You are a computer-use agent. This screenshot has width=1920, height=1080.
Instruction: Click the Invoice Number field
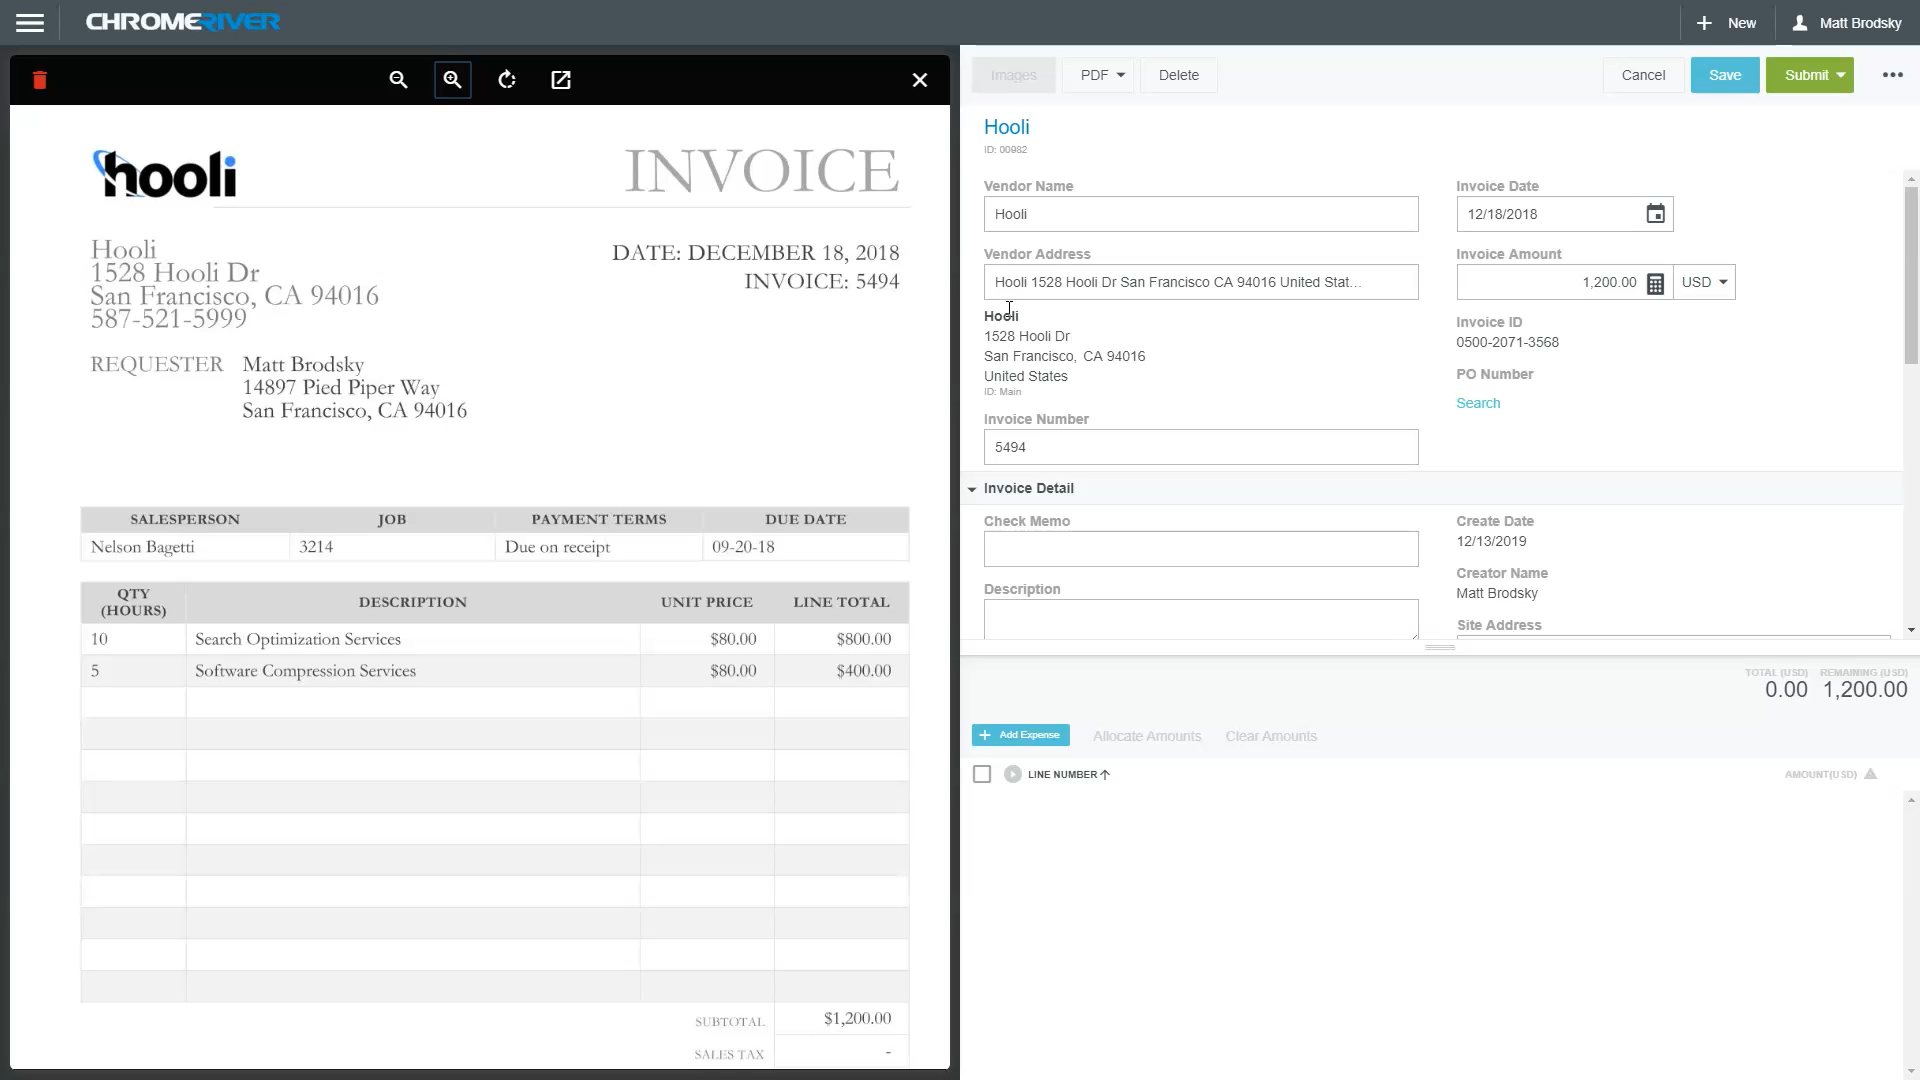click(x=1201, y=447)
